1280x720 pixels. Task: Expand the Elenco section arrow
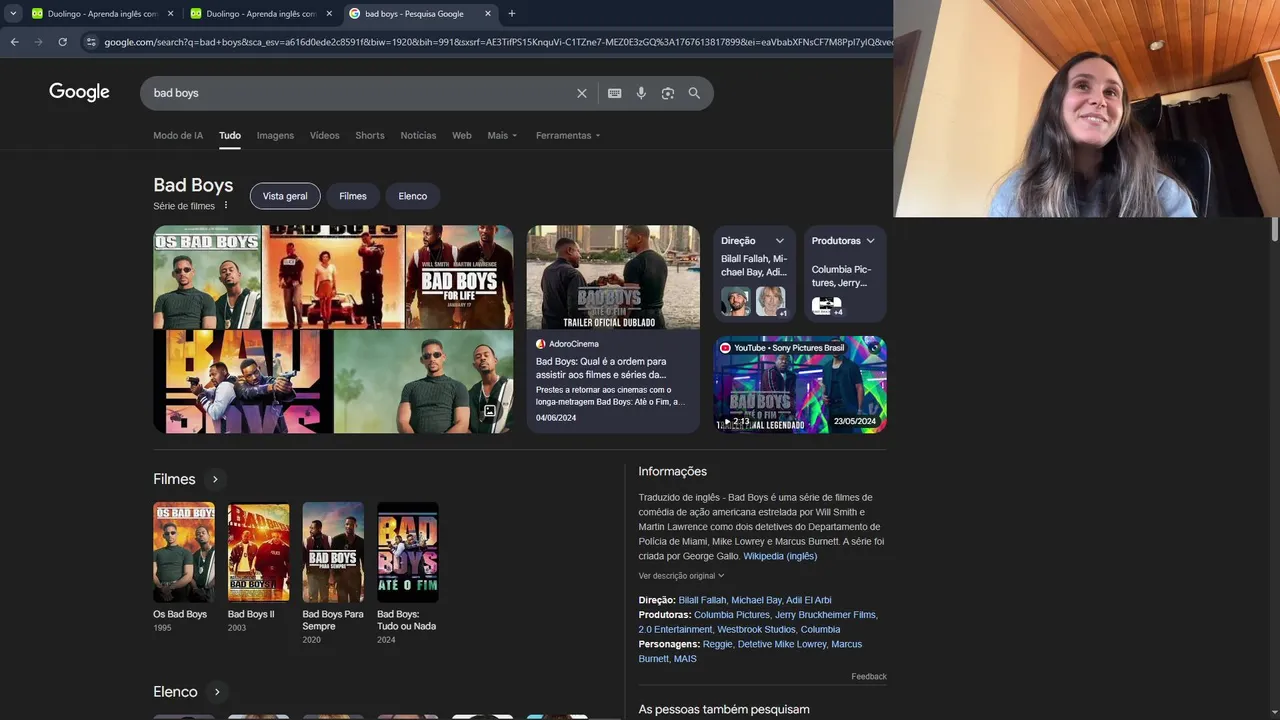point(217,692)
